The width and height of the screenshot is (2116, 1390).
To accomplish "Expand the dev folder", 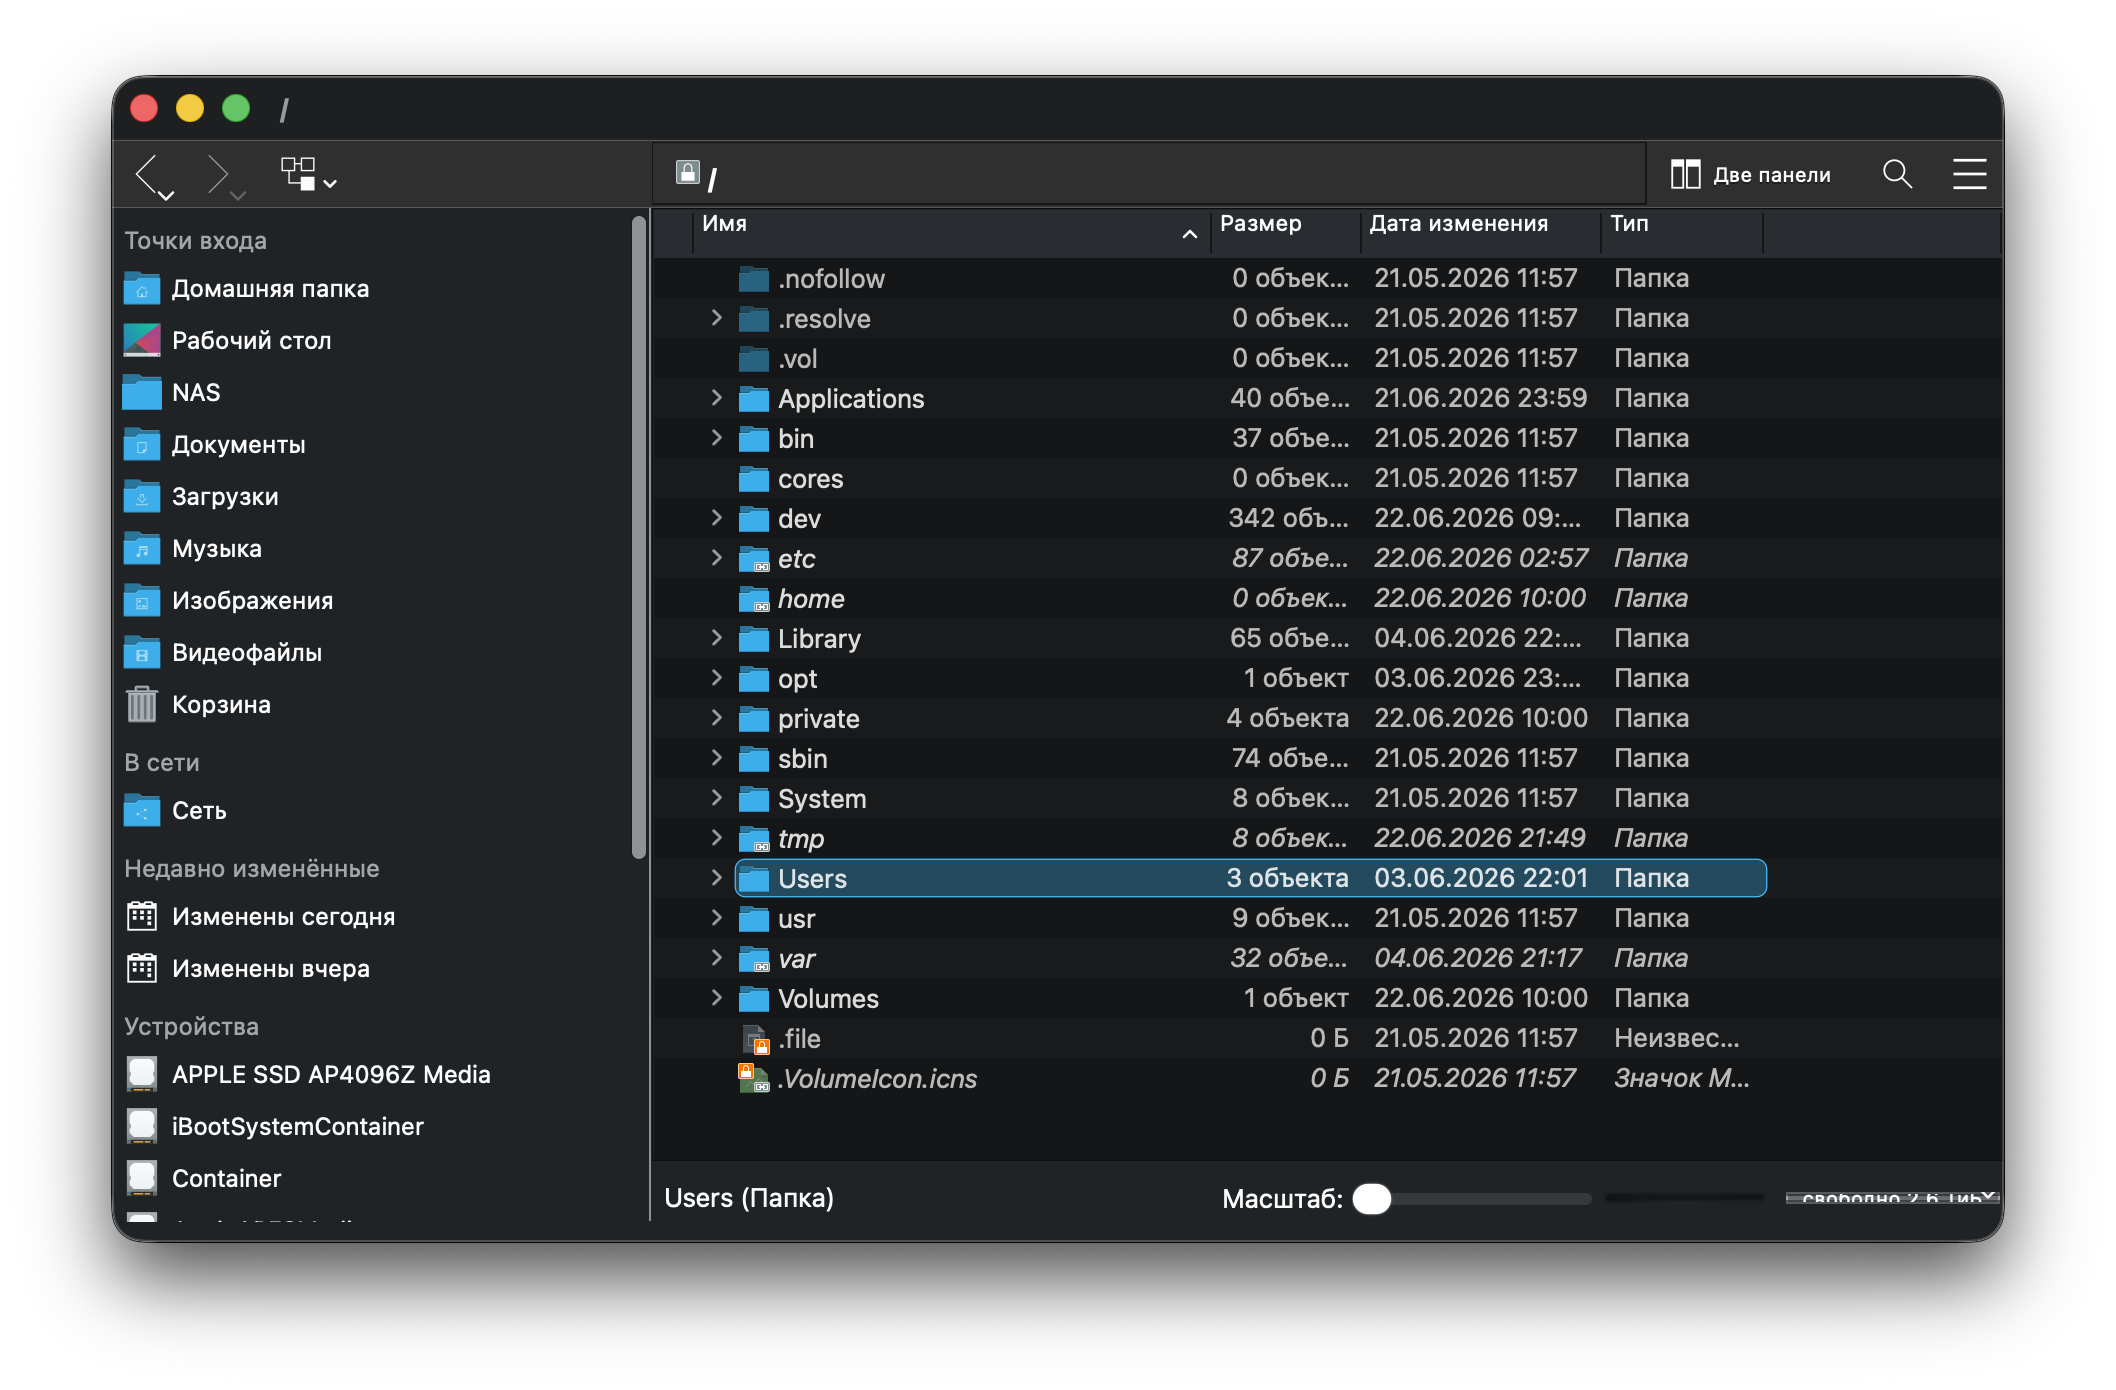I will [716, 518].
